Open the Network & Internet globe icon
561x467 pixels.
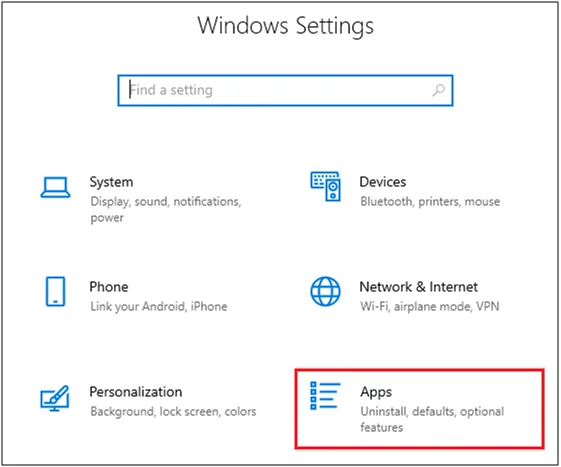325,291
